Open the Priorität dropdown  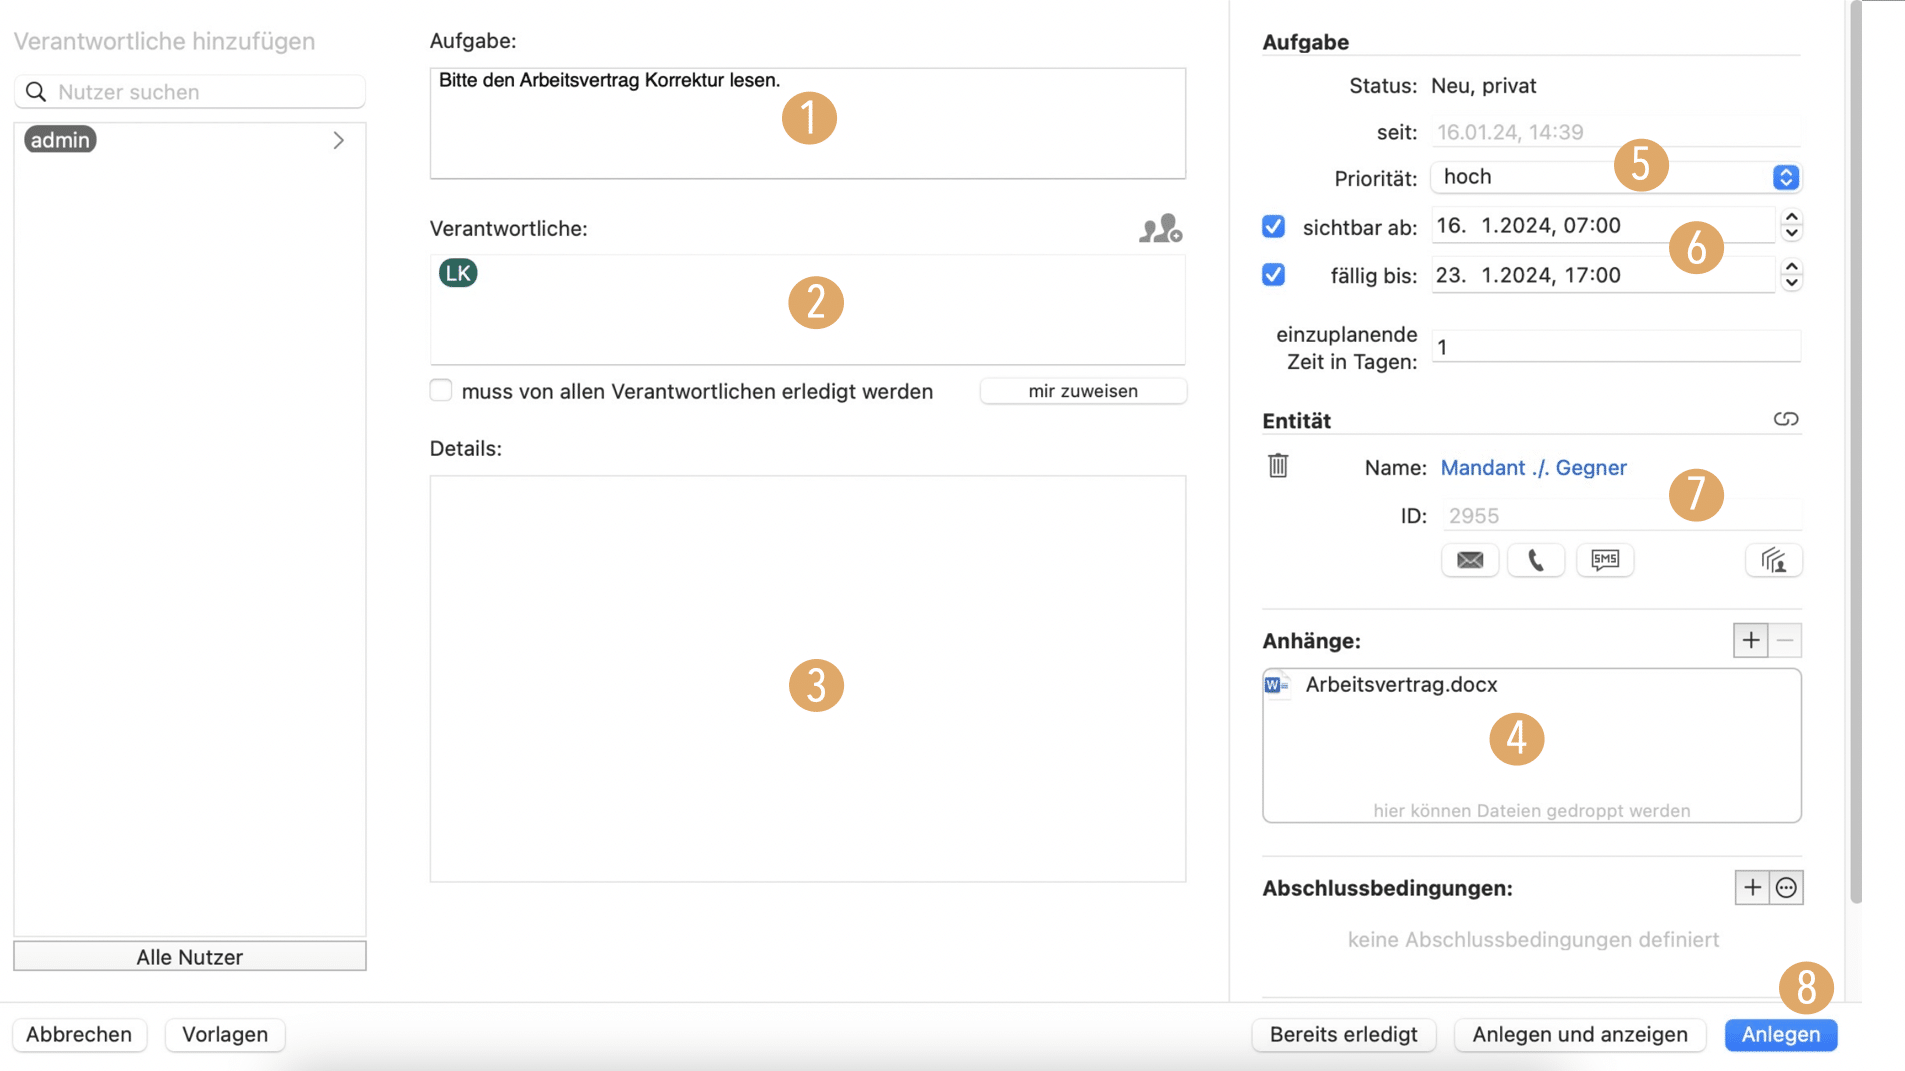coord(1616,177)
